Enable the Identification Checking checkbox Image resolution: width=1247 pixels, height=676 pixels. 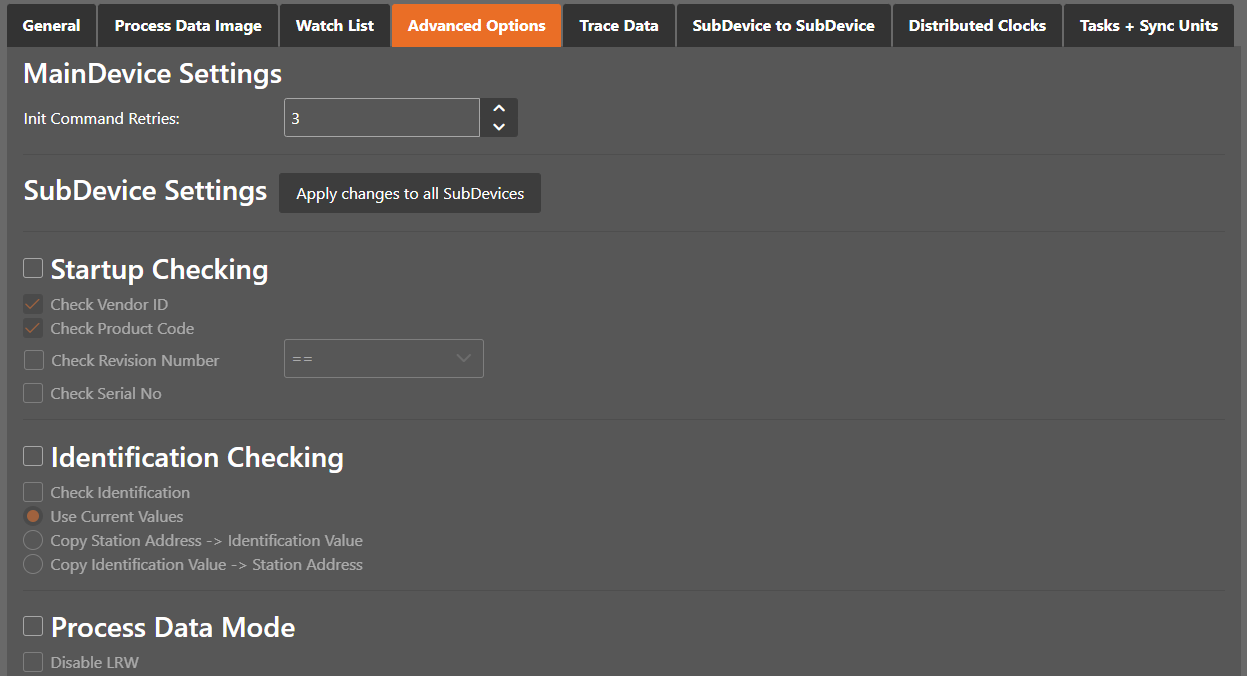coord(33,456)
